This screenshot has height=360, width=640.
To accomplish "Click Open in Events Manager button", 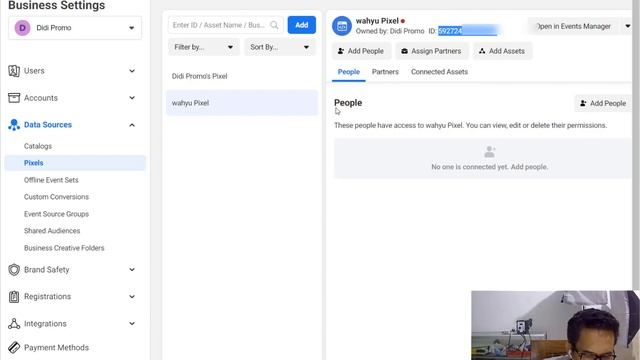I will click(573, 26).
